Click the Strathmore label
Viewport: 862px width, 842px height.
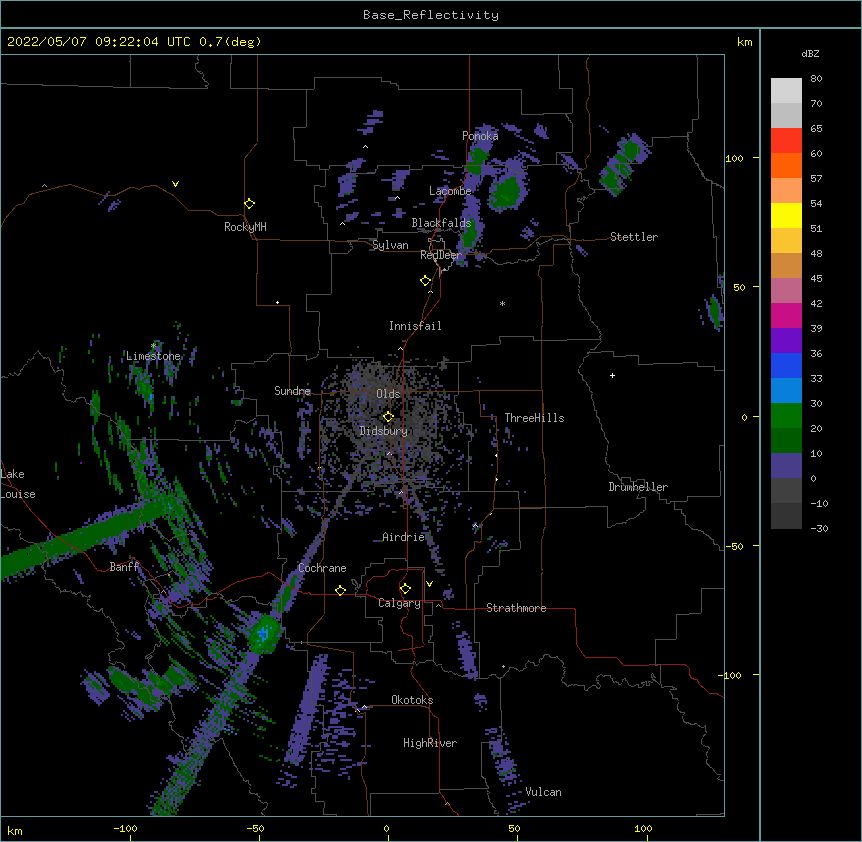(516, 608)
